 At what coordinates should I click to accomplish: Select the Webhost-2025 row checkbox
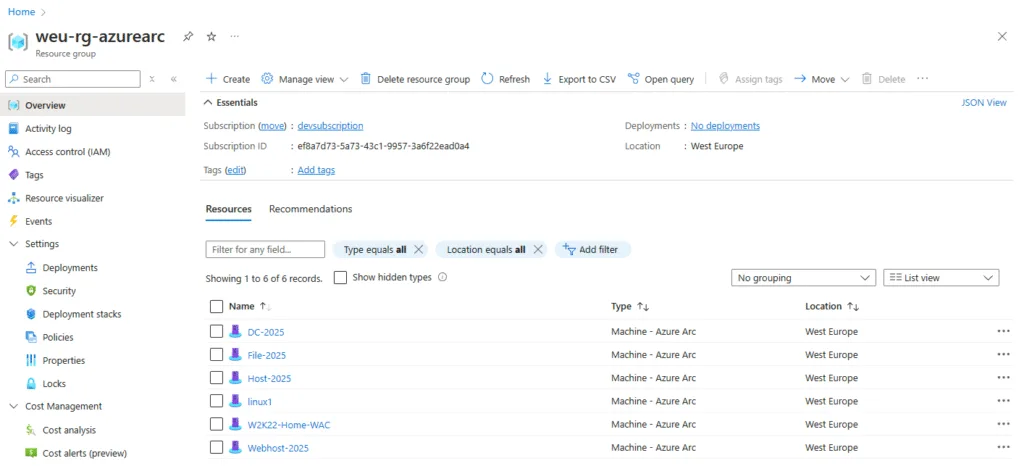[216, 447]
